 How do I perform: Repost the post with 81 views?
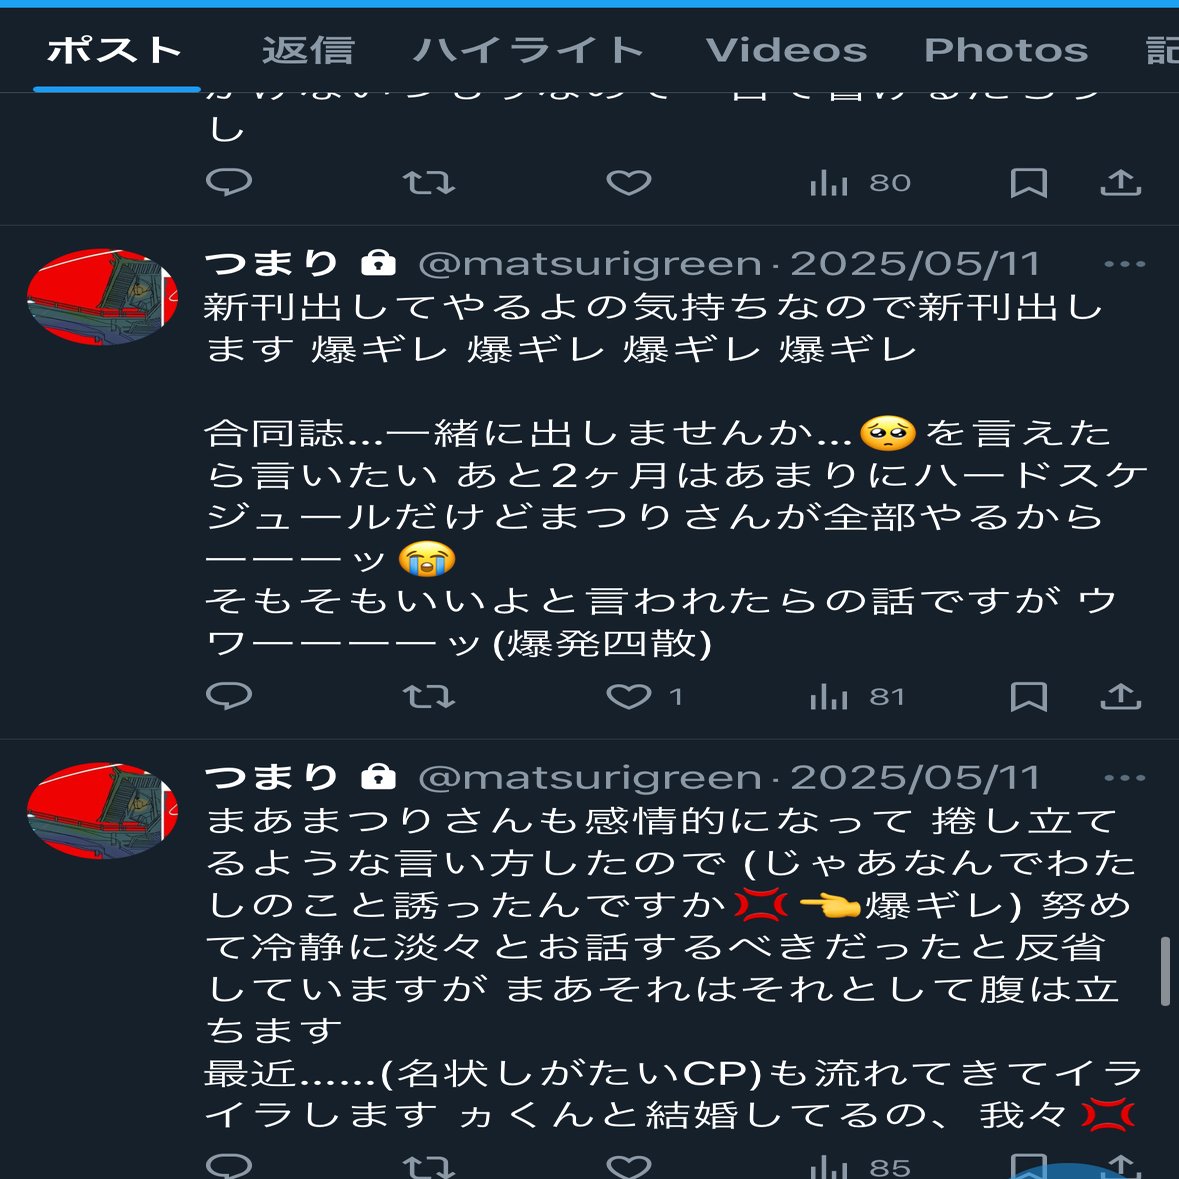click(429, 696)
